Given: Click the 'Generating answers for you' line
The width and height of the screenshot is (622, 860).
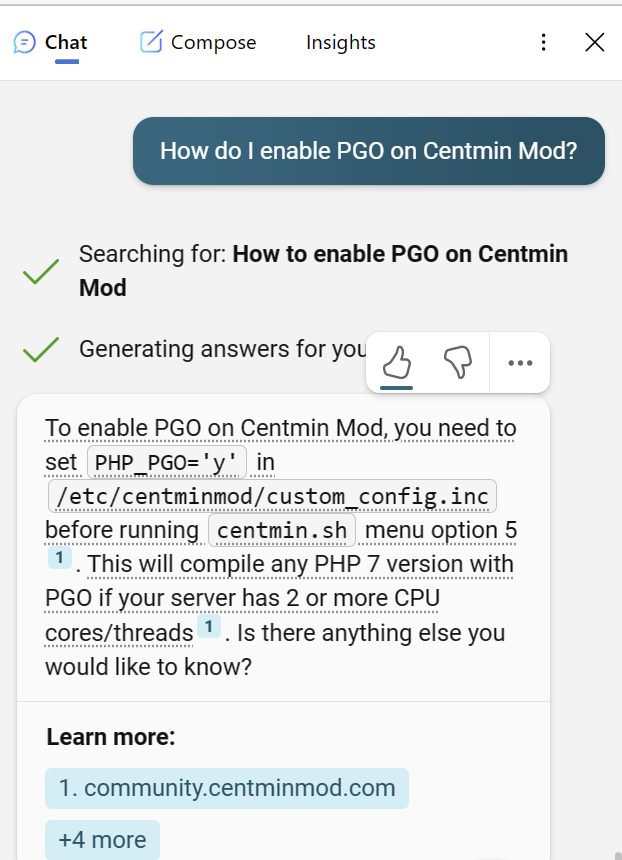Looking at the screenshot, I should pyautogui.click(x=224, y=349).
